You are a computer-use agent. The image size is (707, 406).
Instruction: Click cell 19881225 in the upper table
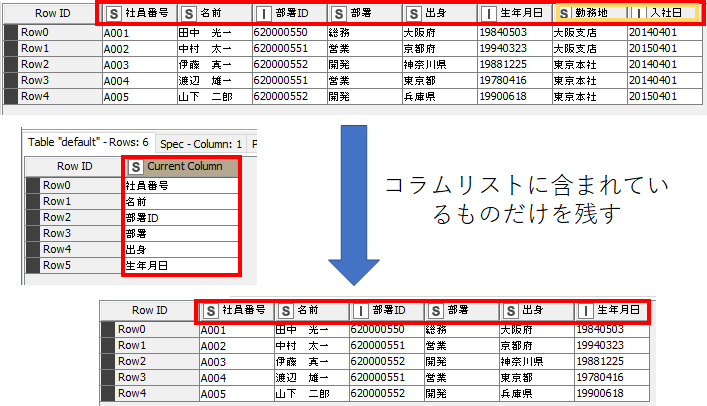pos(514,65)
